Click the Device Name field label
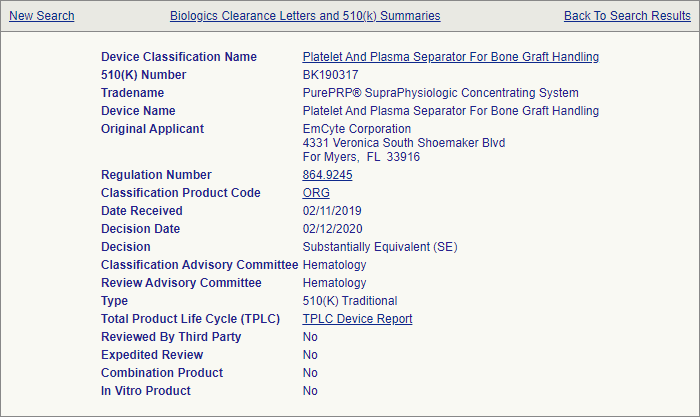The height and width of the screenshot is (417, 700). [138, 111]
